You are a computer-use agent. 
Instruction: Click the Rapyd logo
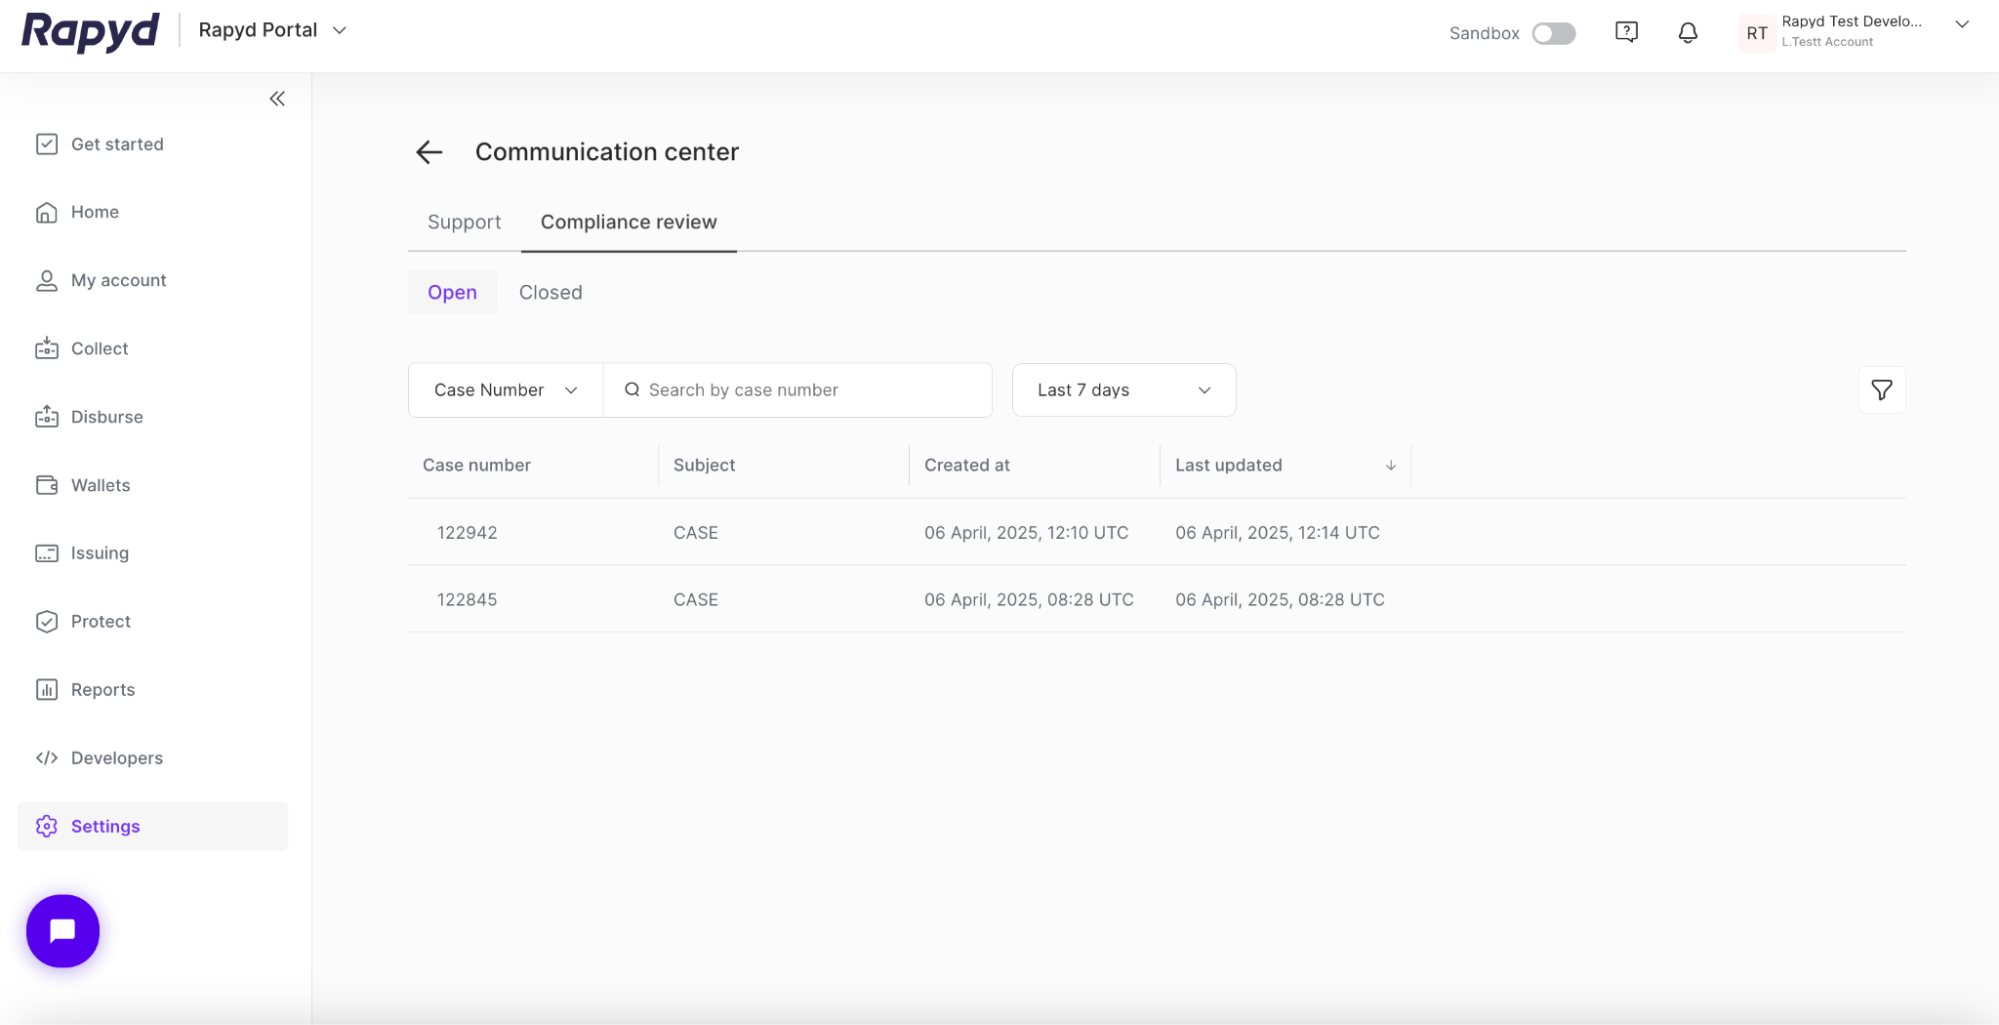(90, 31)
